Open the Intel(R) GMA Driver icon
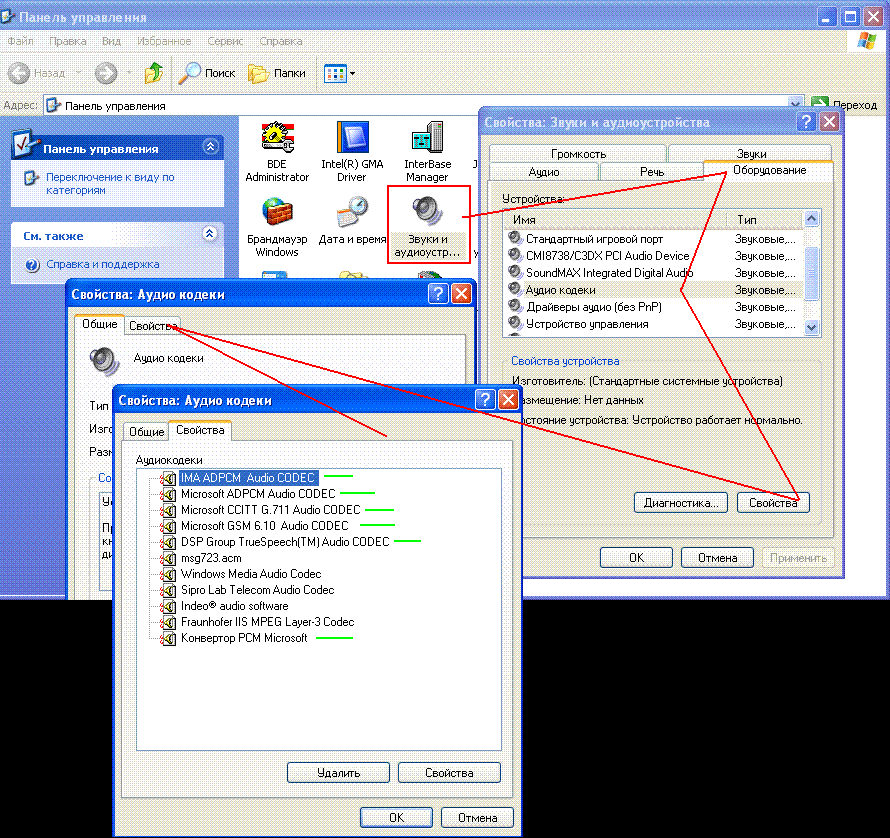Image resolution: width=890 pixels, height=838 pixels. tap(352, 151)
